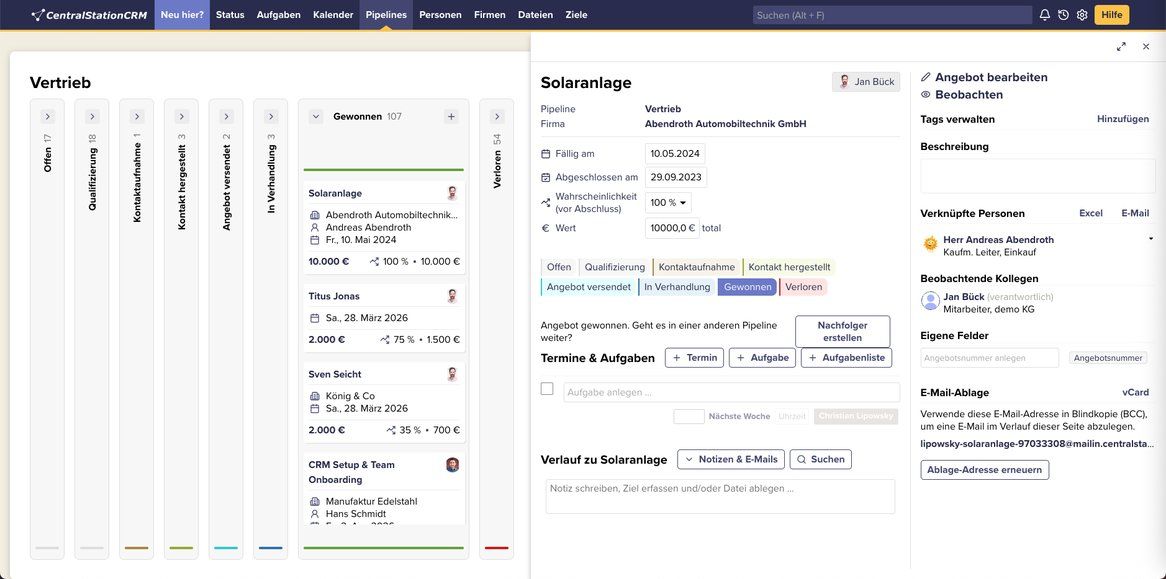Click the yellow Hilfe button
Image resolution: width=1166 pixels, height=579 pixels.
click(x=1112, y=15)
